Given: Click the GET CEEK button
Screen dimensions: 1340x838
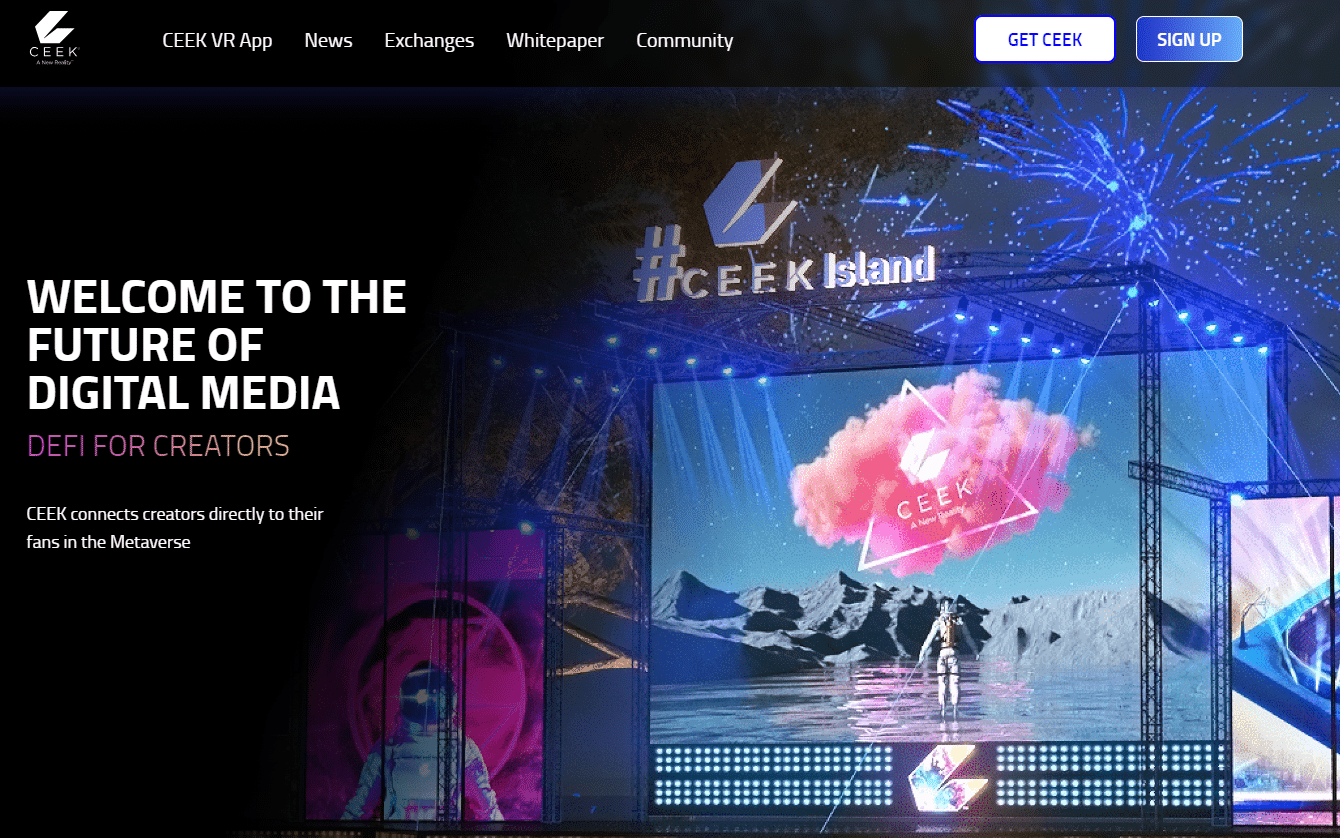Looking at the screenshot, I should pyautogui.click(x=1045, y=40).
